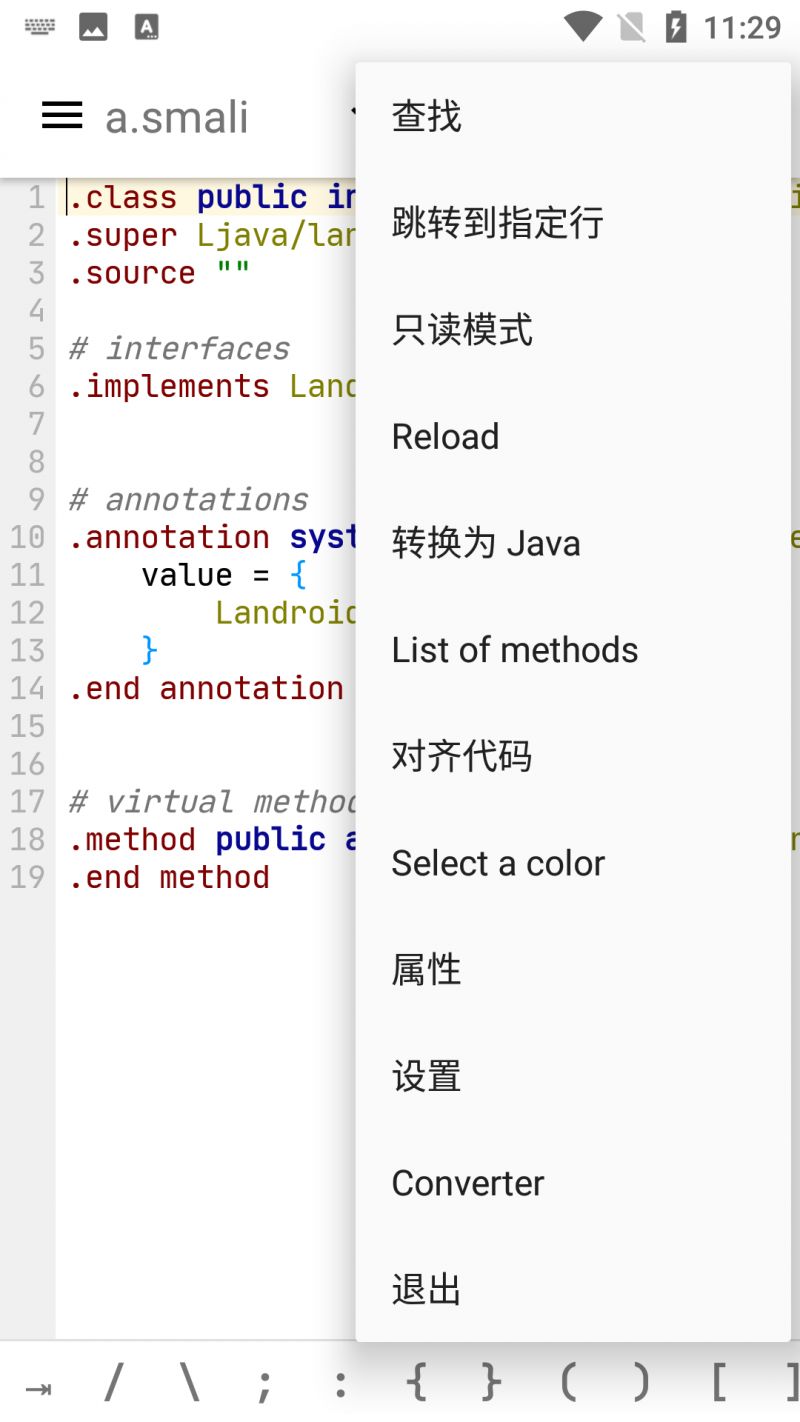800x1422 pixels.
Task: Open the Converter menu item
Action: point(573,1183)
